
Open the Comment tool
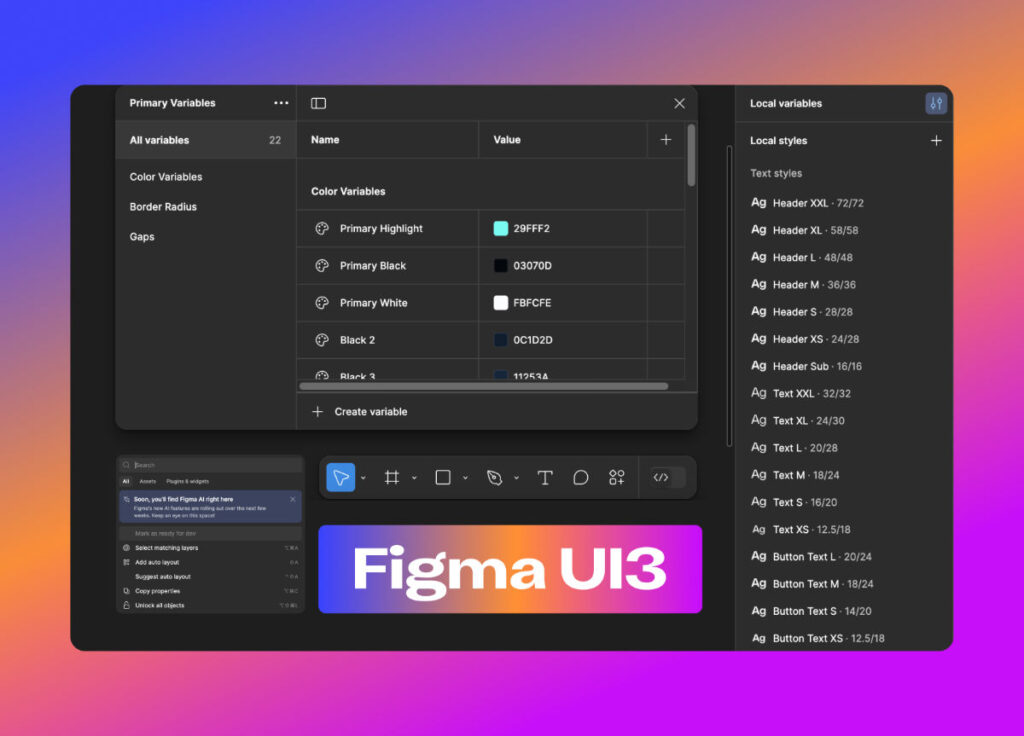tap(581, 478)
